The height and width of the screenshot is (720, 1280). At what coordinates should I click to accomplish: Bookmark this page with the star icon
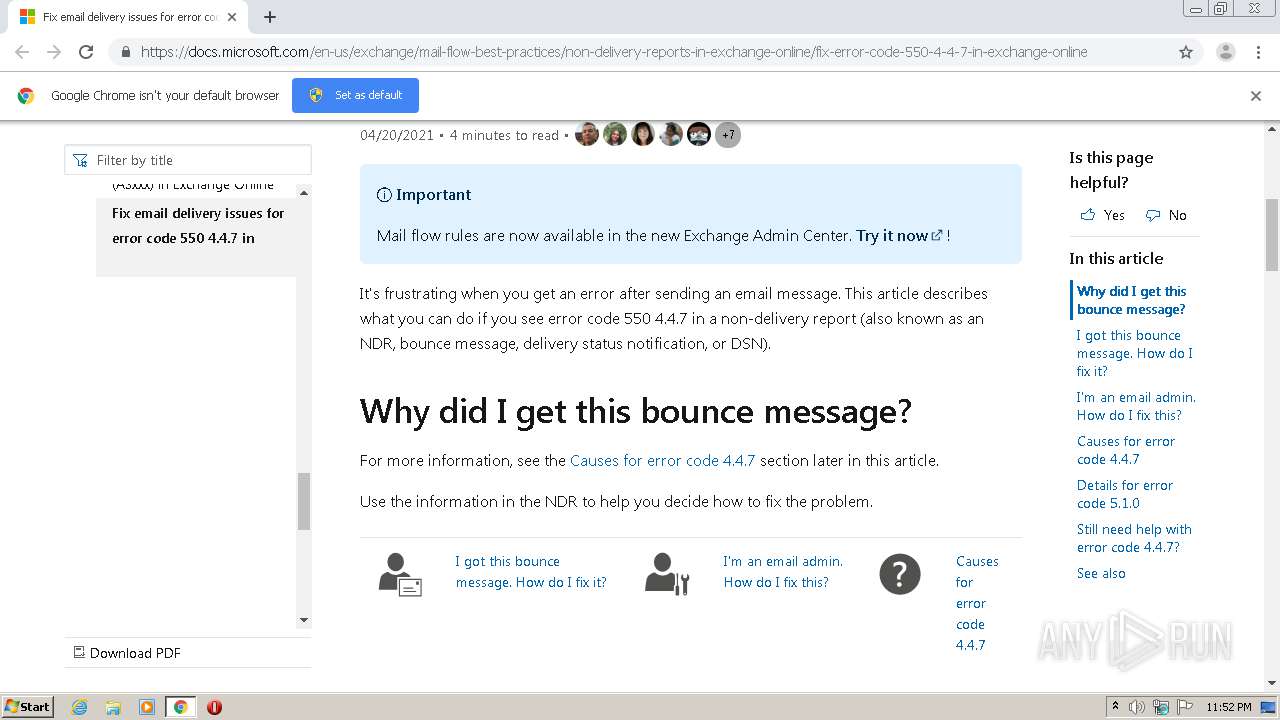coord(1186,52)
